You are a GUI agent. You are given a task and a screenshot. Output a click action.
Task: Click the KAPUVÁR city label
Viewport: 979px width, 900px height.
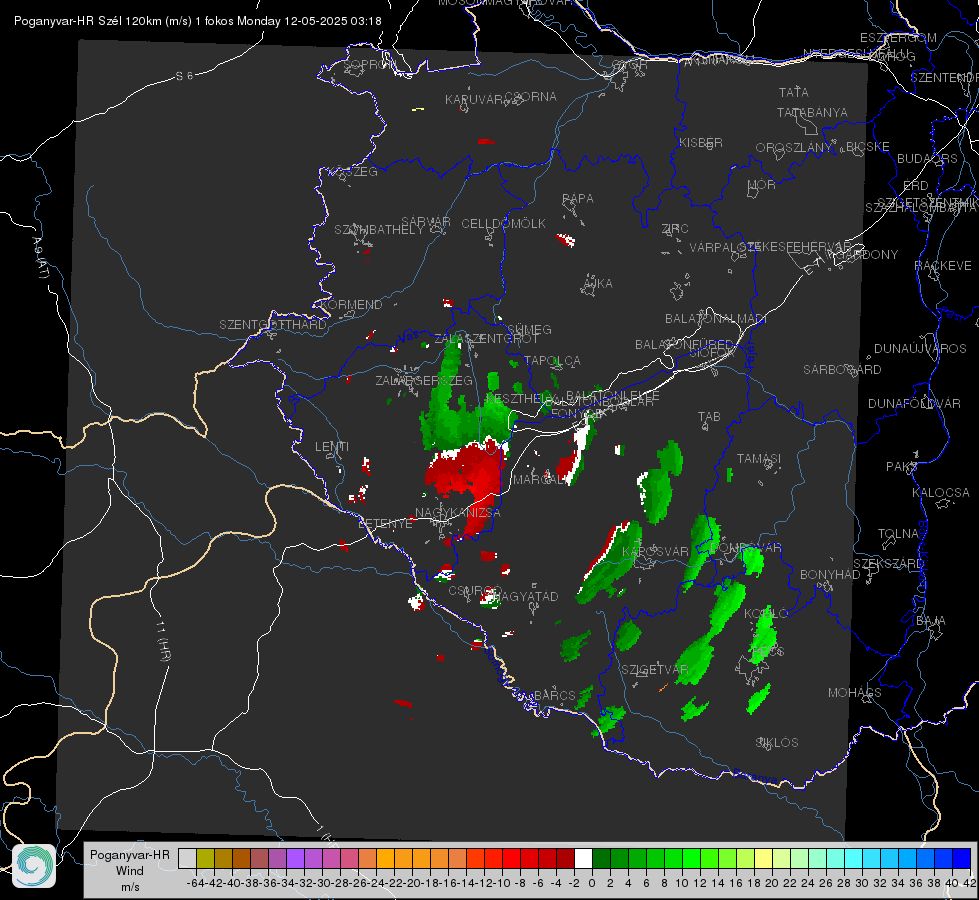[x=475, y=100]
